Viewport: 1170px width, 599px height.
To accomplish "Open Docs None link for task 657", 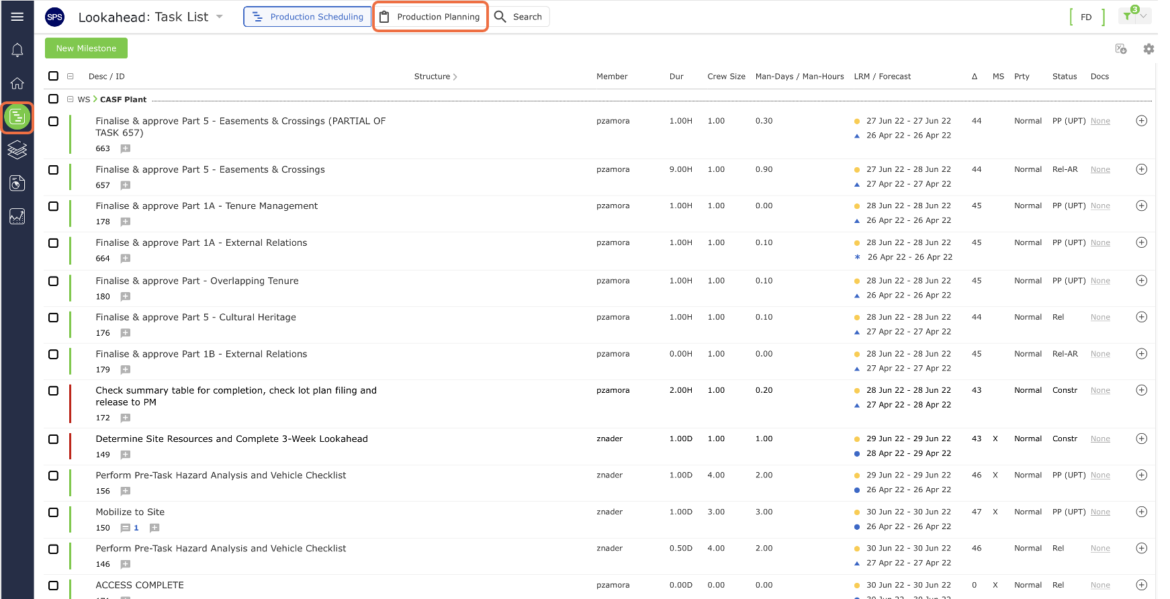I will (1100, 169).
